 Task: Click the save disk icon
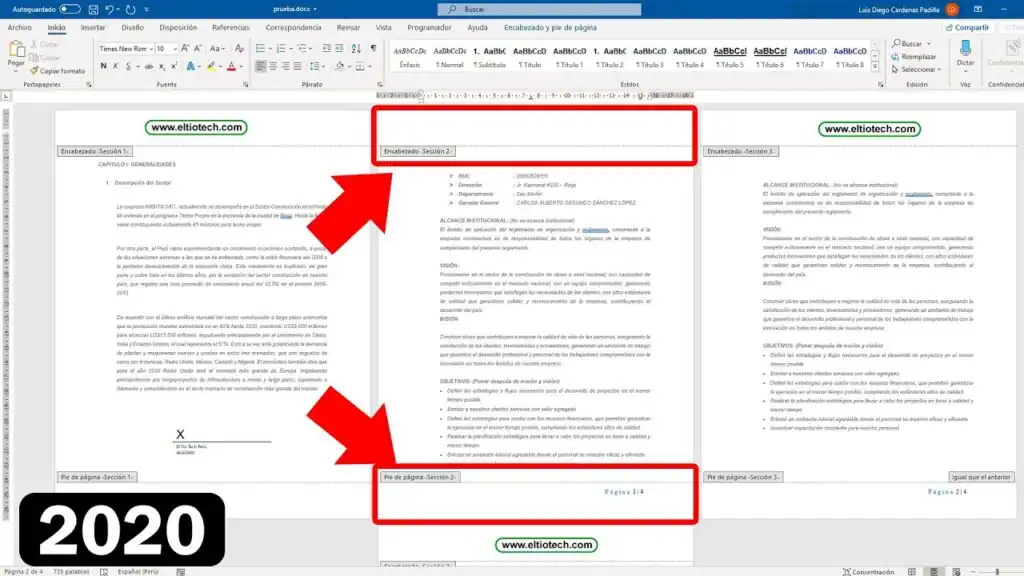[x=93, y=9]
